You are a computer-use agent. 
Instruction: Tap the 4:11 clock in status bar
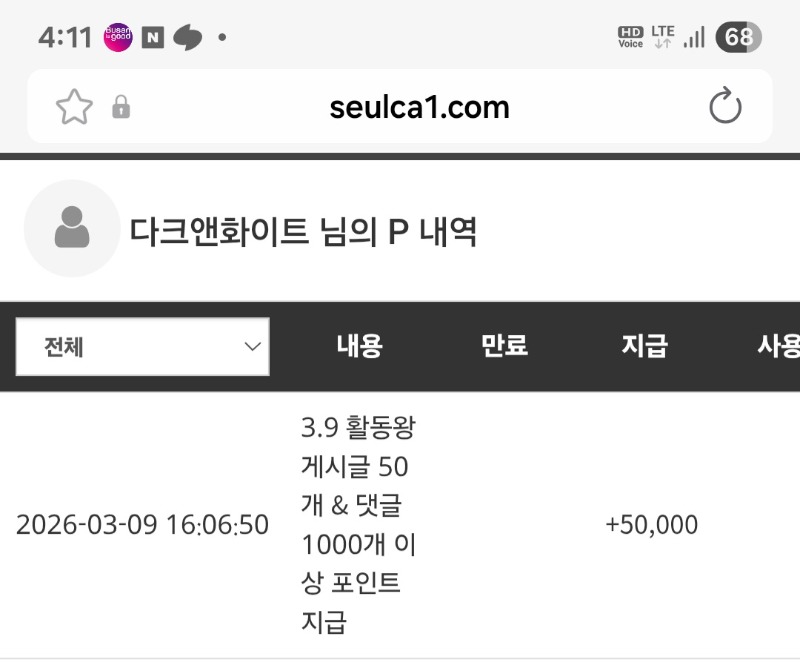tap(65, 38)
